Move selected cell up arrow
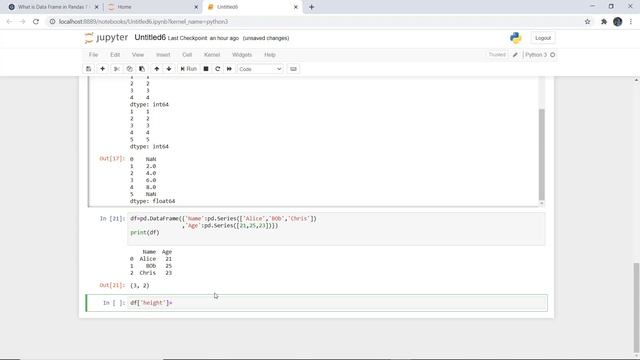 tap(157, 69)
